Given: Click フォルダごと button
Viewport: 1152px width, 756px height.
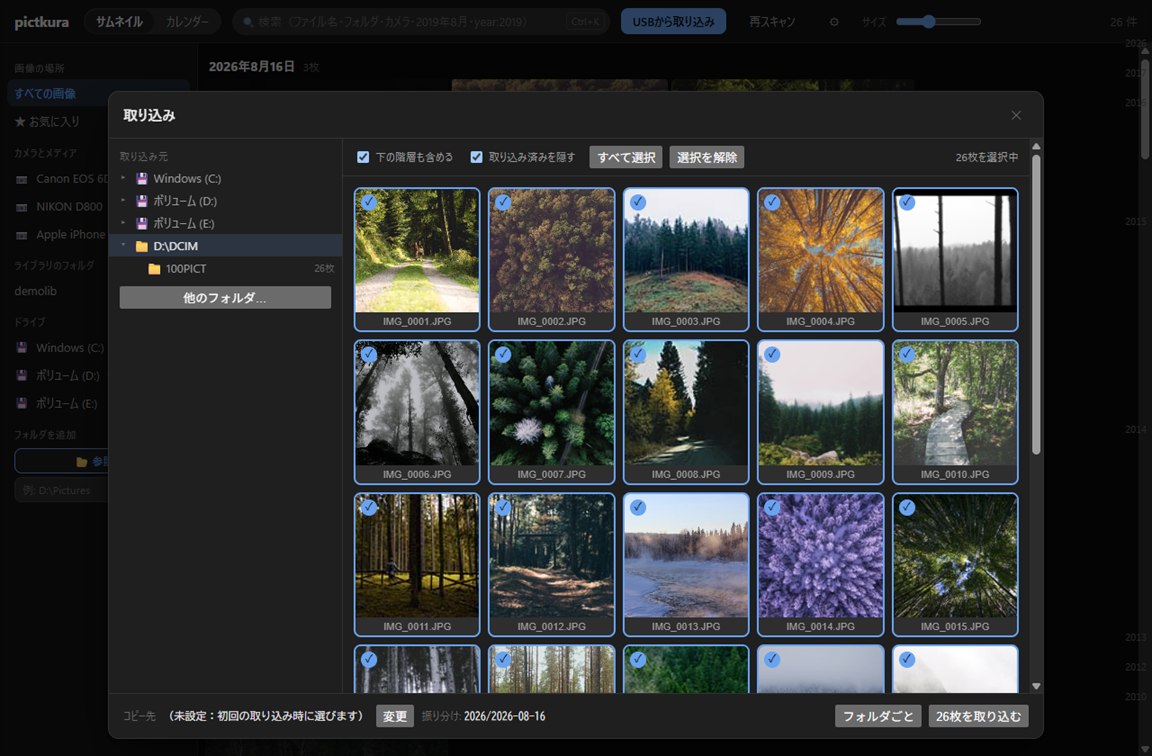Looking at the screenshot, I should [878, 716].
